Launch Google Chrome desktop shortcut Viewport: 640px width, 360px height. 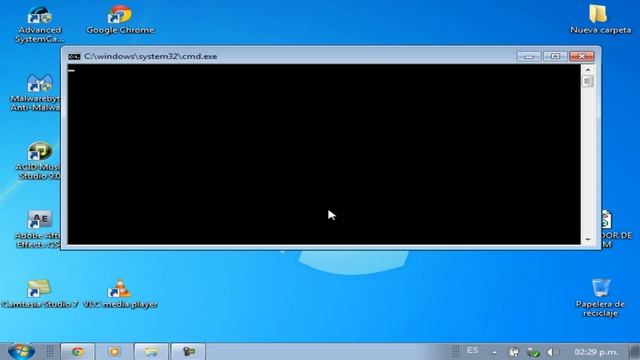click(x=120, y=20)
